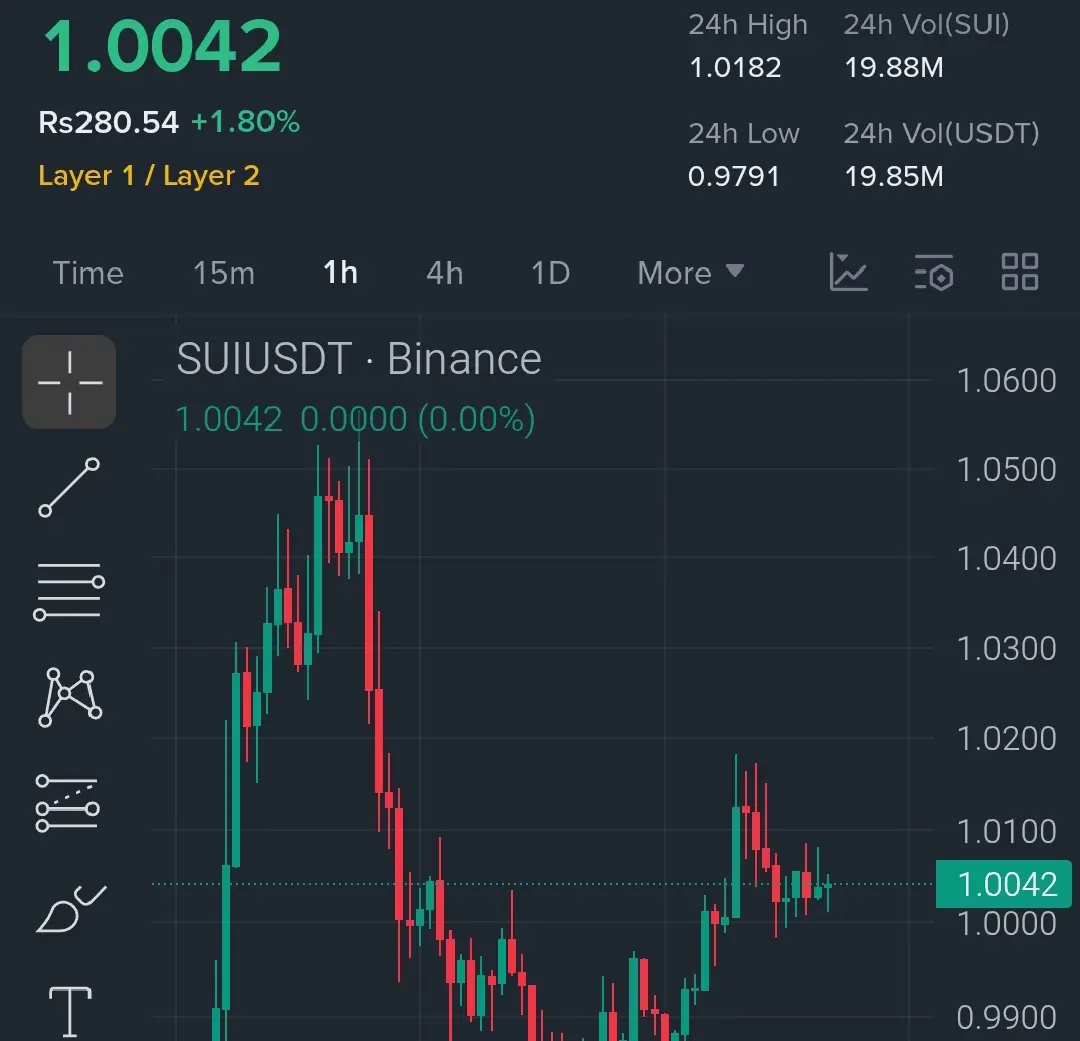Click the 24h Vol(SUI) value 19.88M
Screen dimensions: 1080x1041
[x=893, y=68]
